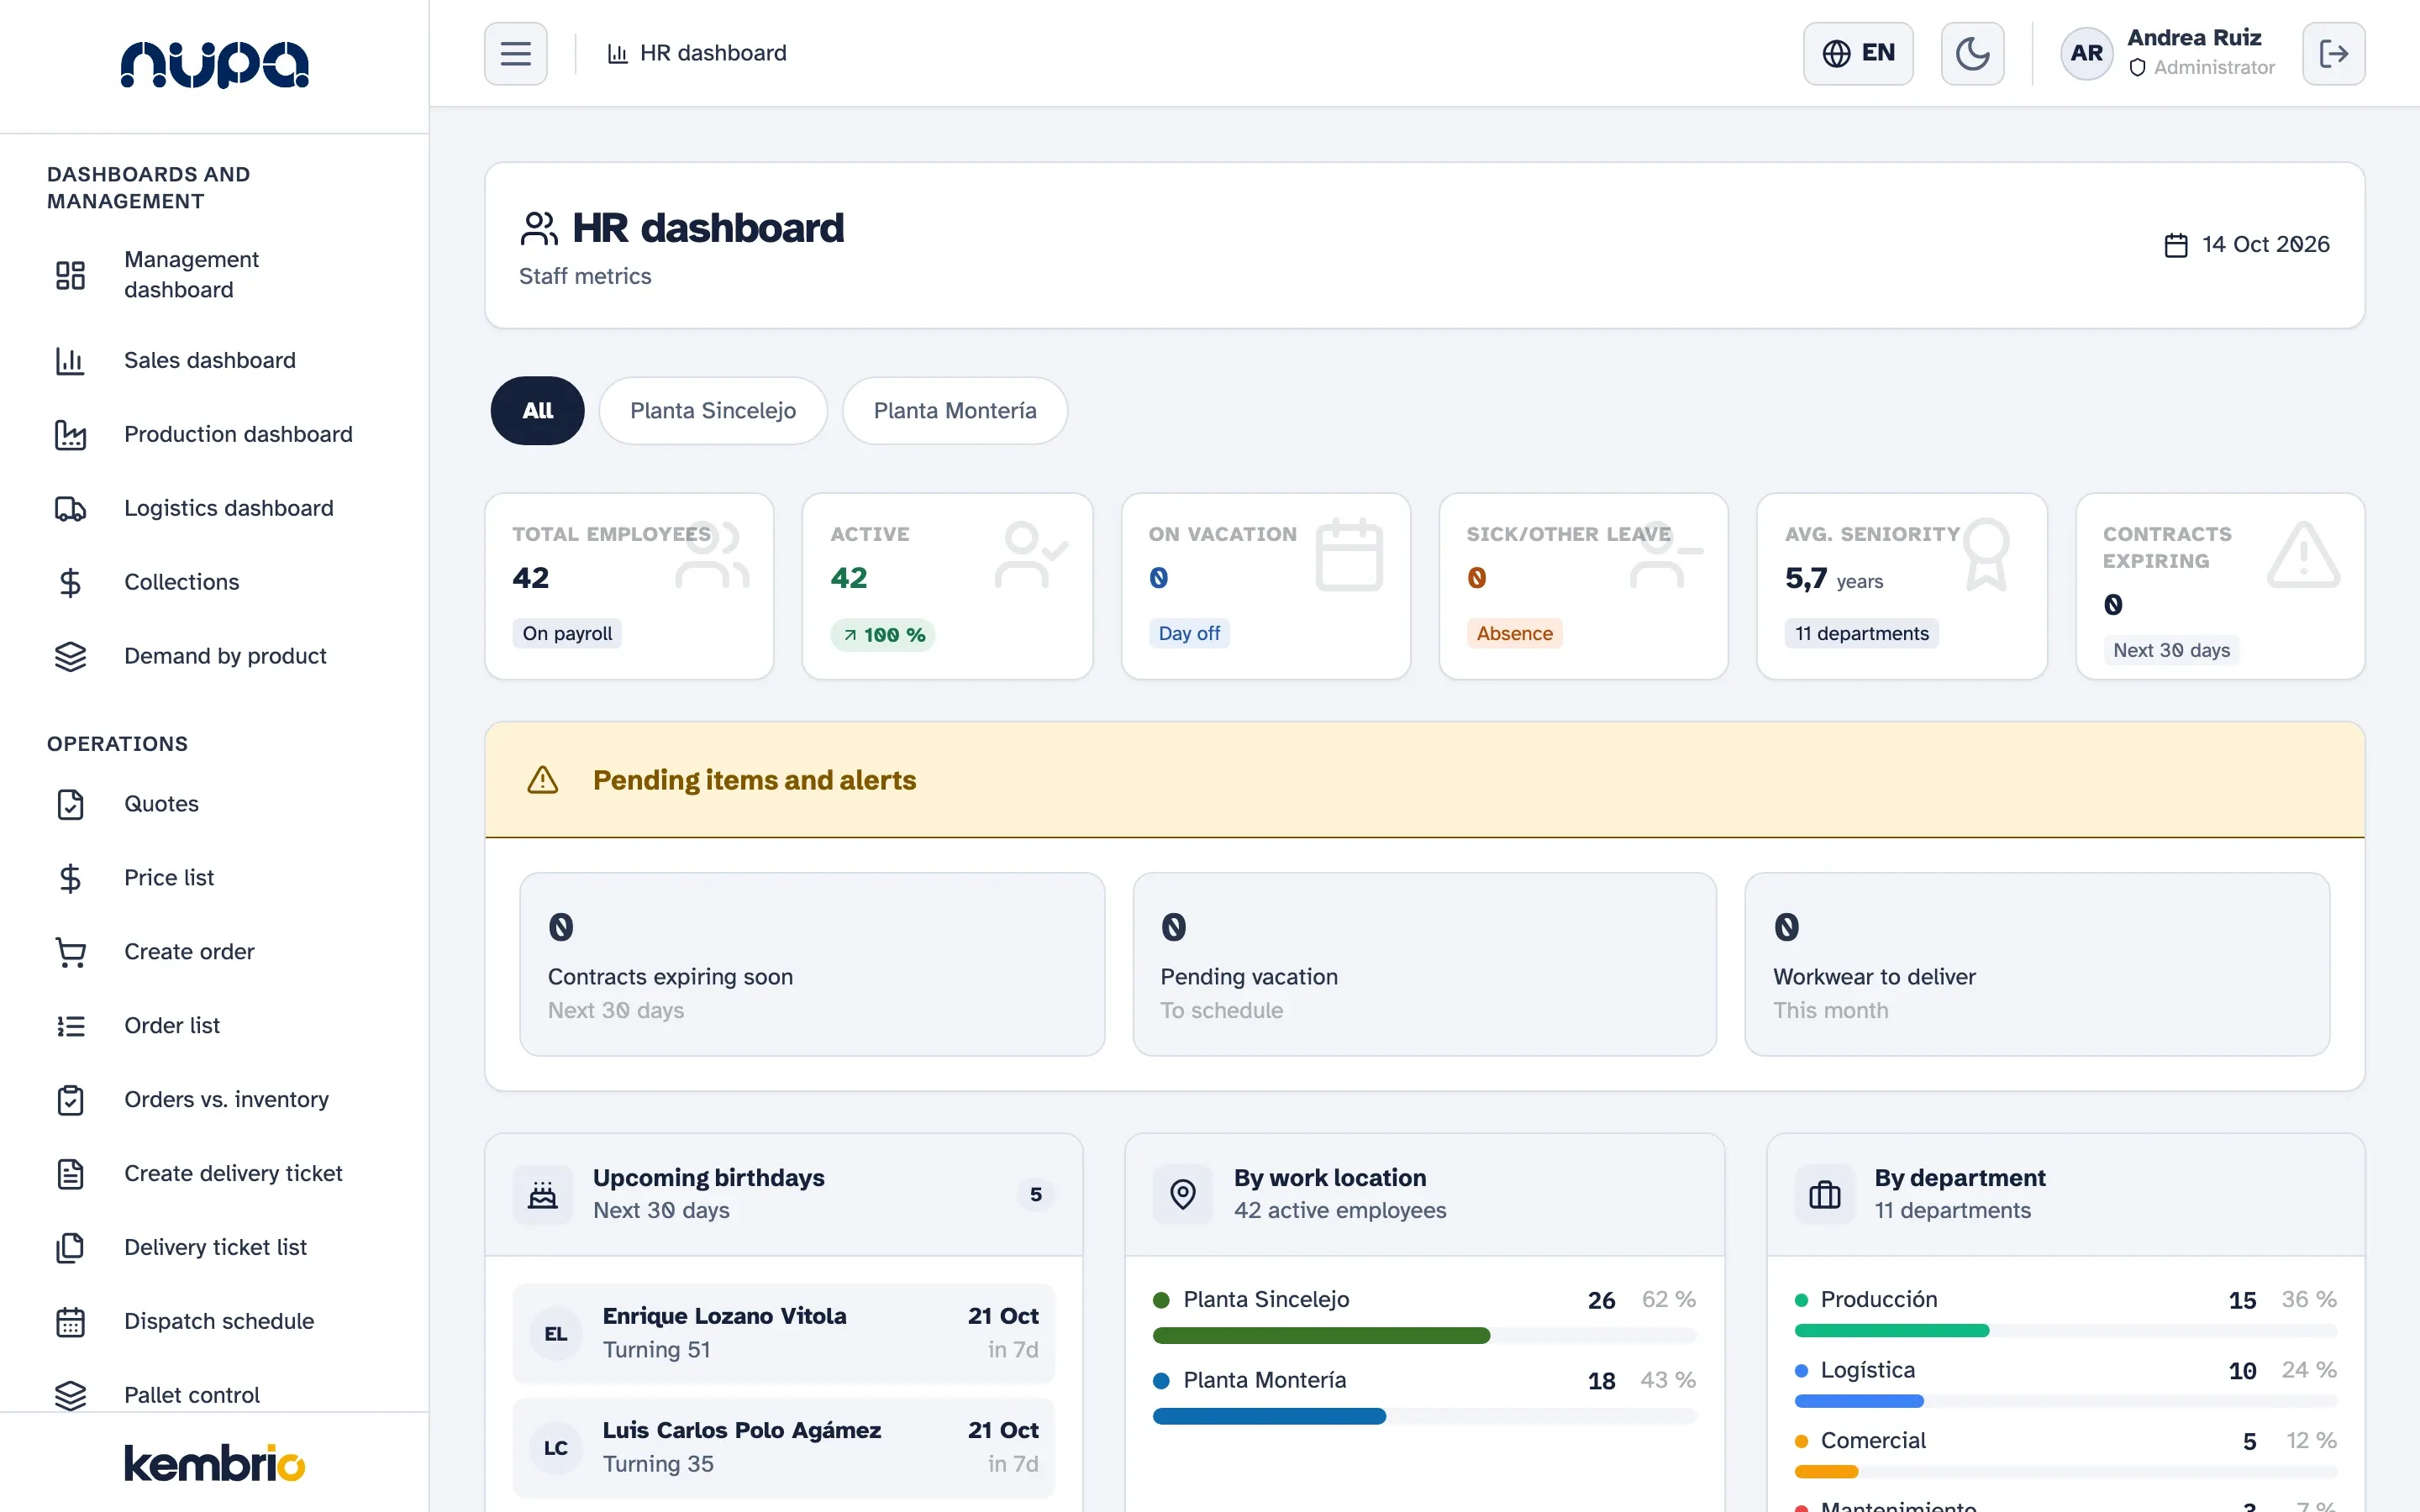Toggle the sidebar hamburger menu
The height and width of the screenshot is (1512, 2420).
(515, 53)
